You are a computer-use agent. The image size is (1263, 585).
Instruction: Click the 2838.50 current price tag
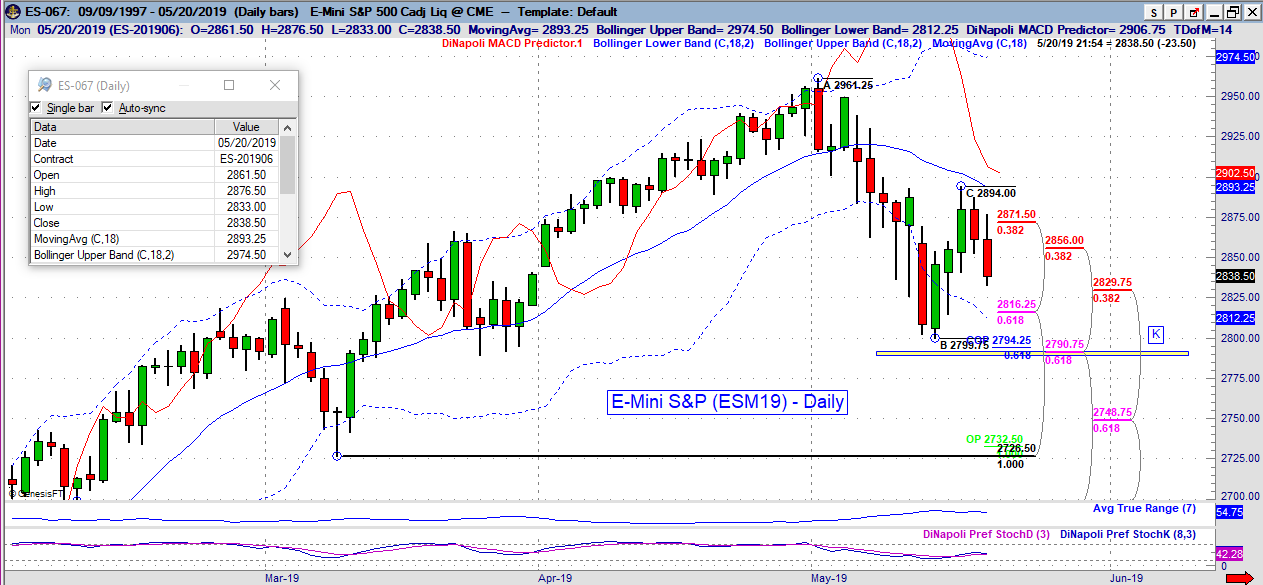[1236, 276]
